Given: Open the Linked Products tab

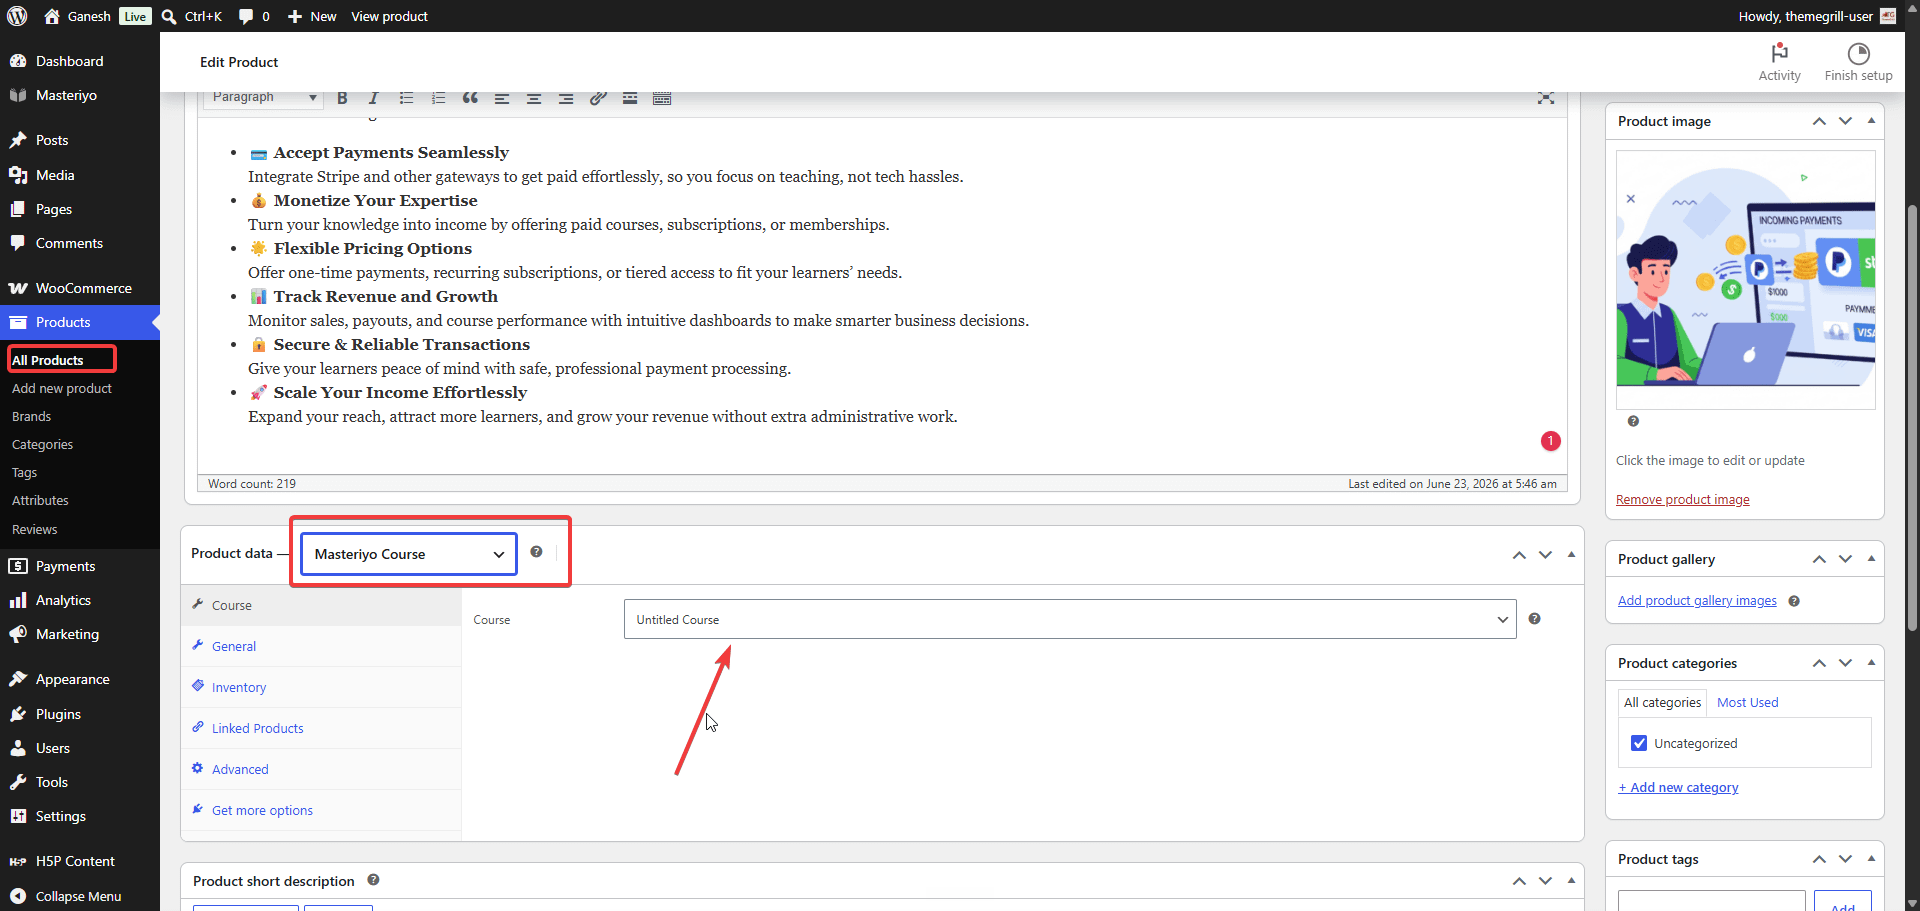Looking at the screenshot, I should pos(321,728).
